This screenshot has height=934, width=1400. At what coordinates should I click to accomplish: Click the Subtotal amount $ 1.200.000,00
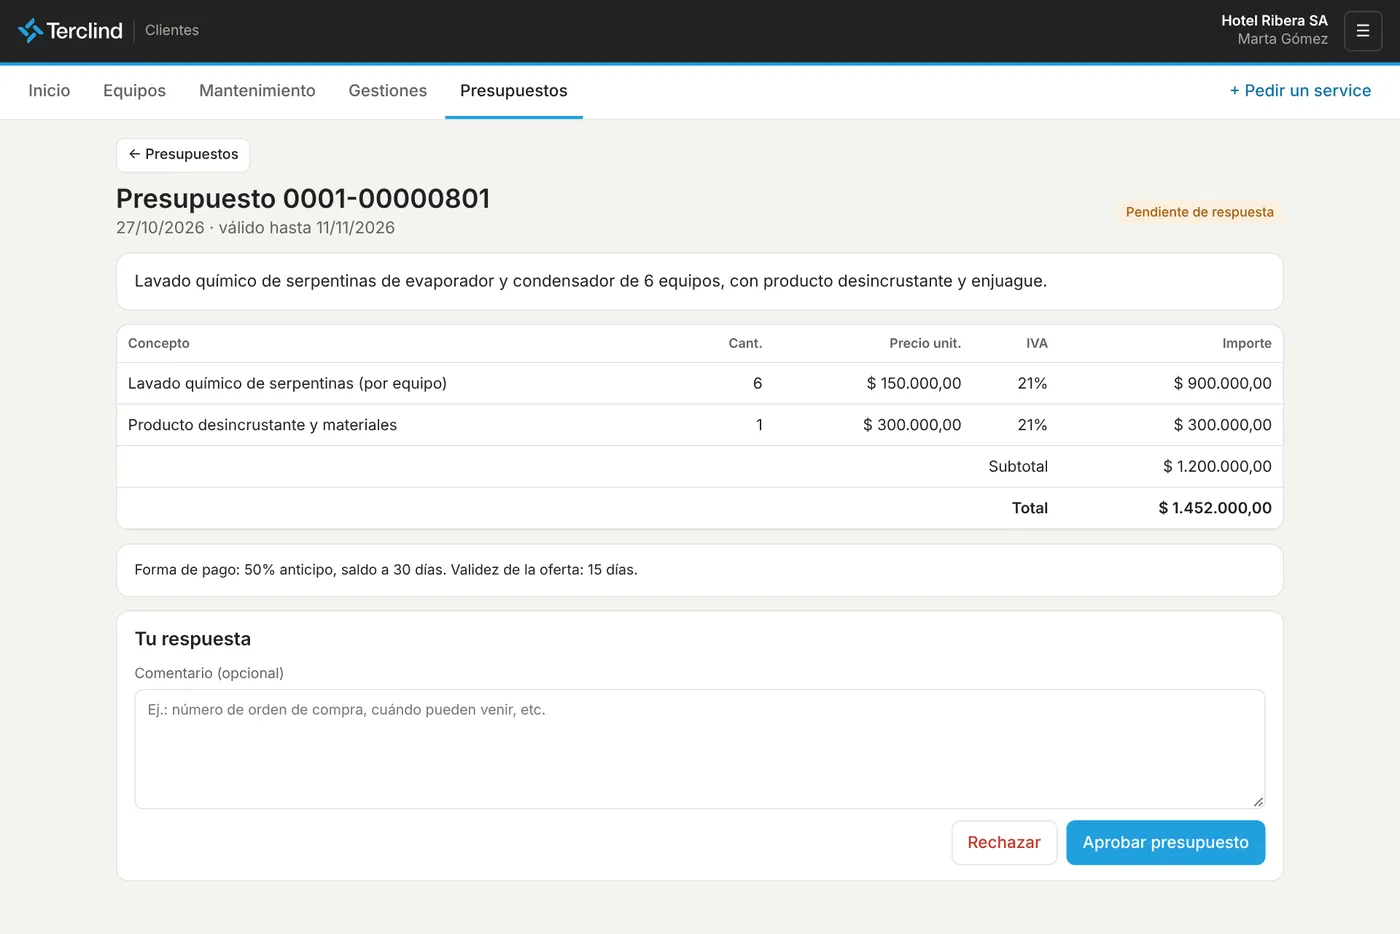click(x=1217, y=467)
